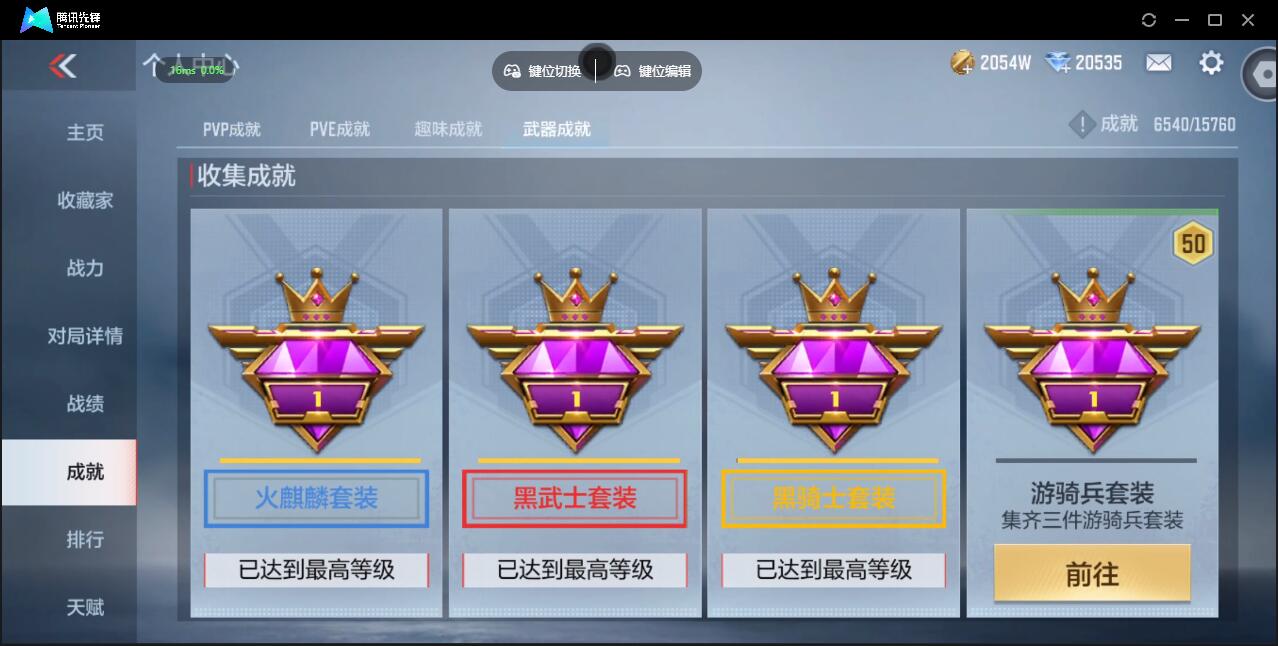Screen dimensions: 1278x646
Task: Click the 前往 button
Action: point(1092,573)
